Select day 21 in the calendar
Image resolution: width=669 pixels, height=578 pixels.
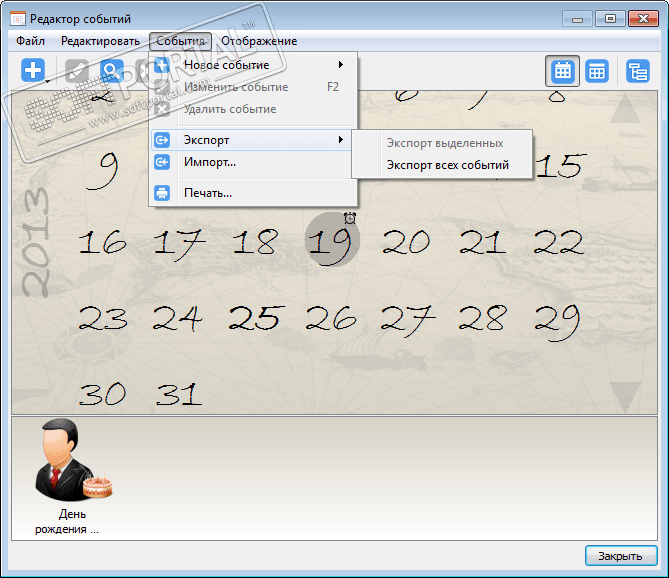[482, 242]
